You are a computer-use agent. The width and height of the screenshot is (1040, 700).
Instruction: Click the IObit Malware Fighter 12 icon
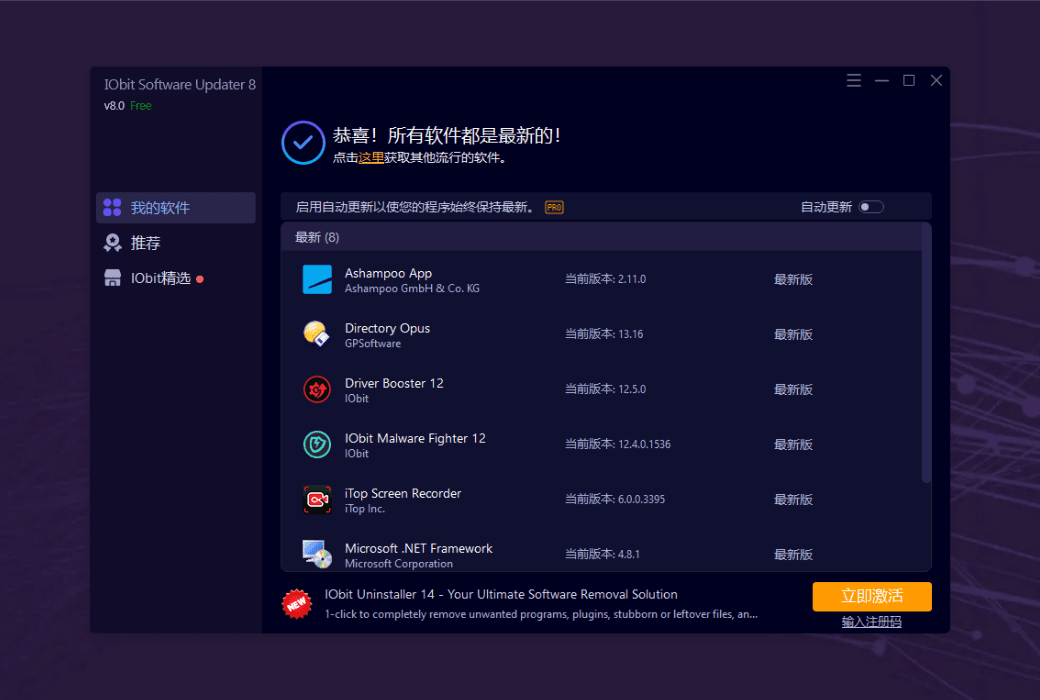pos(317,445)
